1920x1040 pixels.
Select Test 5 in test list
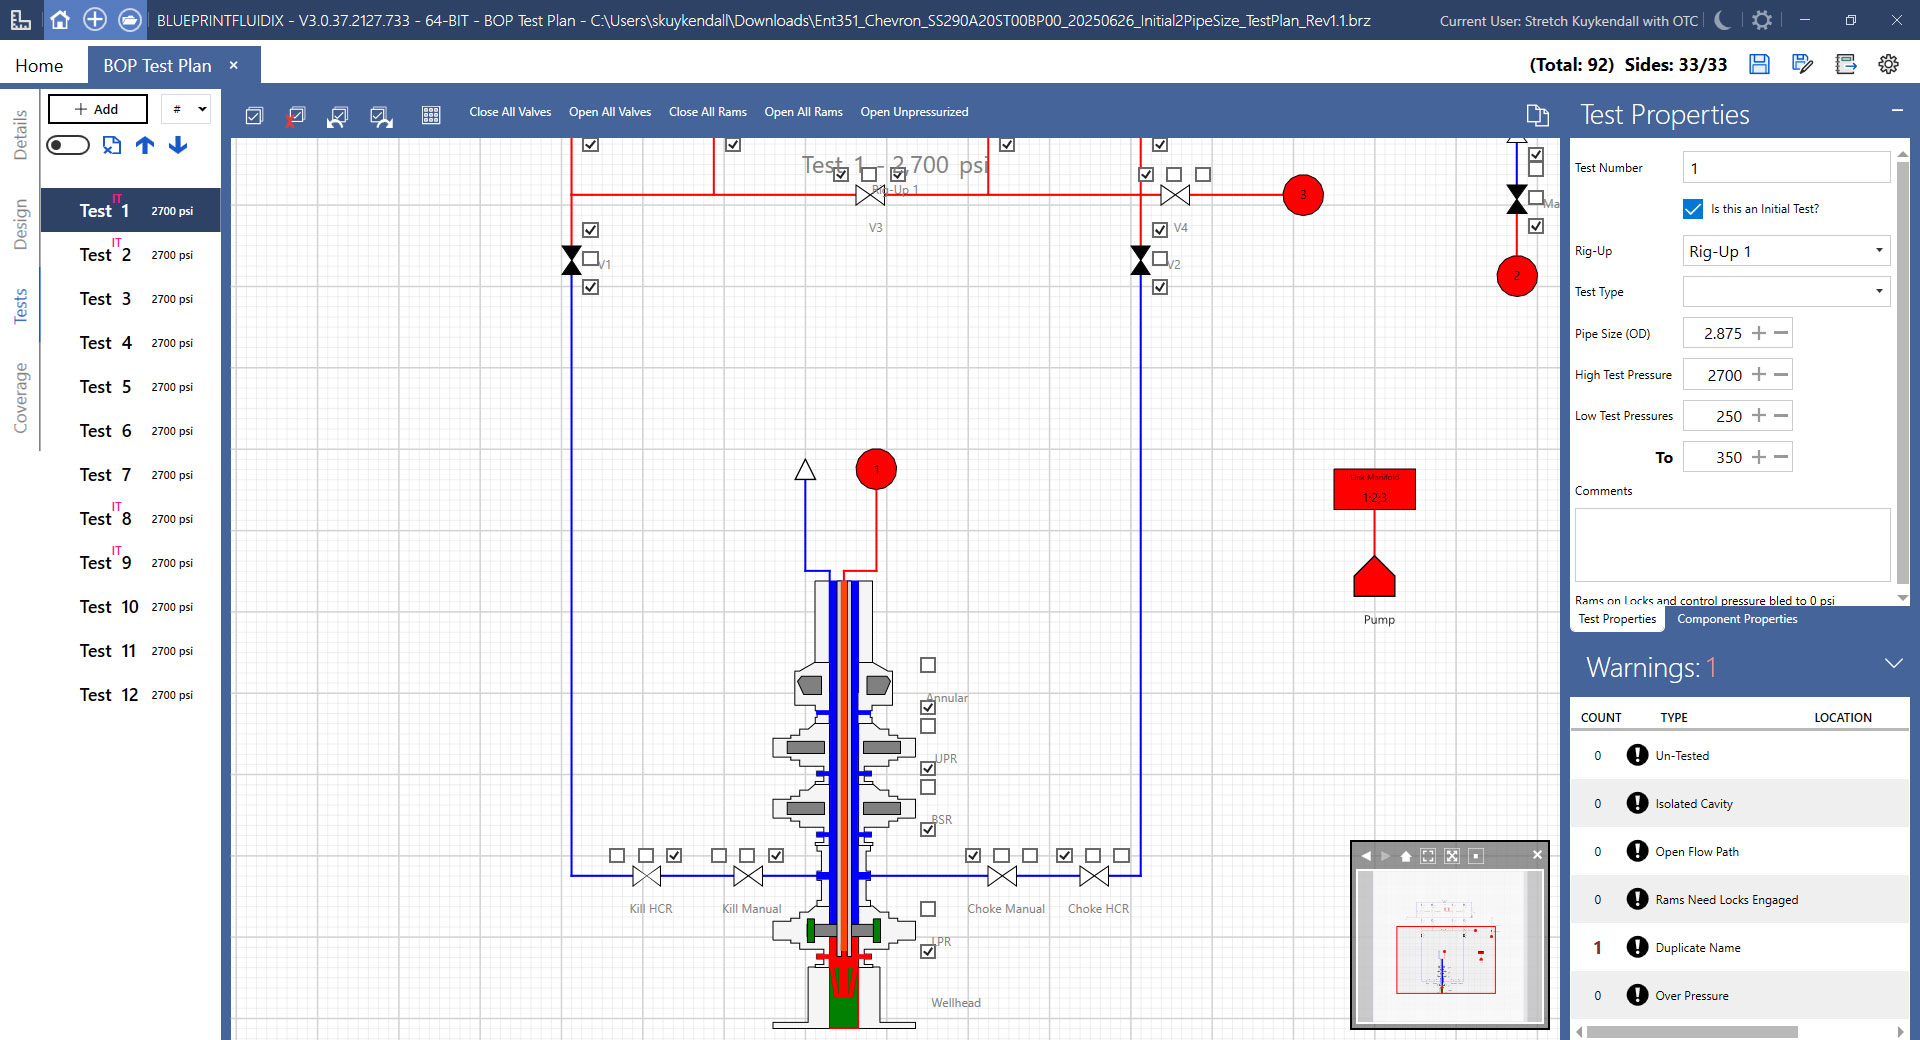pyautogui.click(x=105, y=387)
